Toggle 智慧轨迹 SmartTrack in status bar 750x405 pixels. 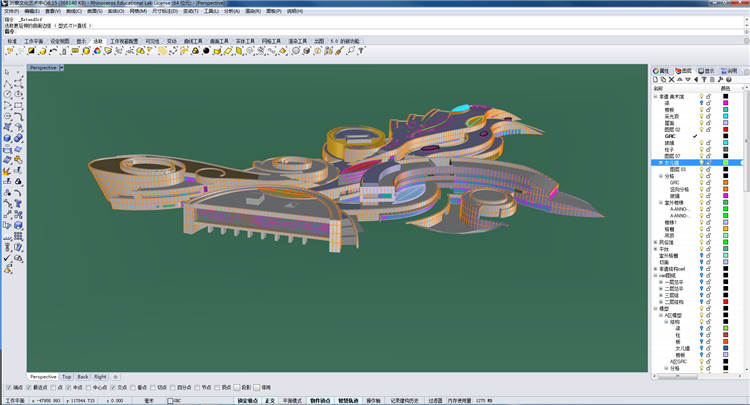click(349, 401)
